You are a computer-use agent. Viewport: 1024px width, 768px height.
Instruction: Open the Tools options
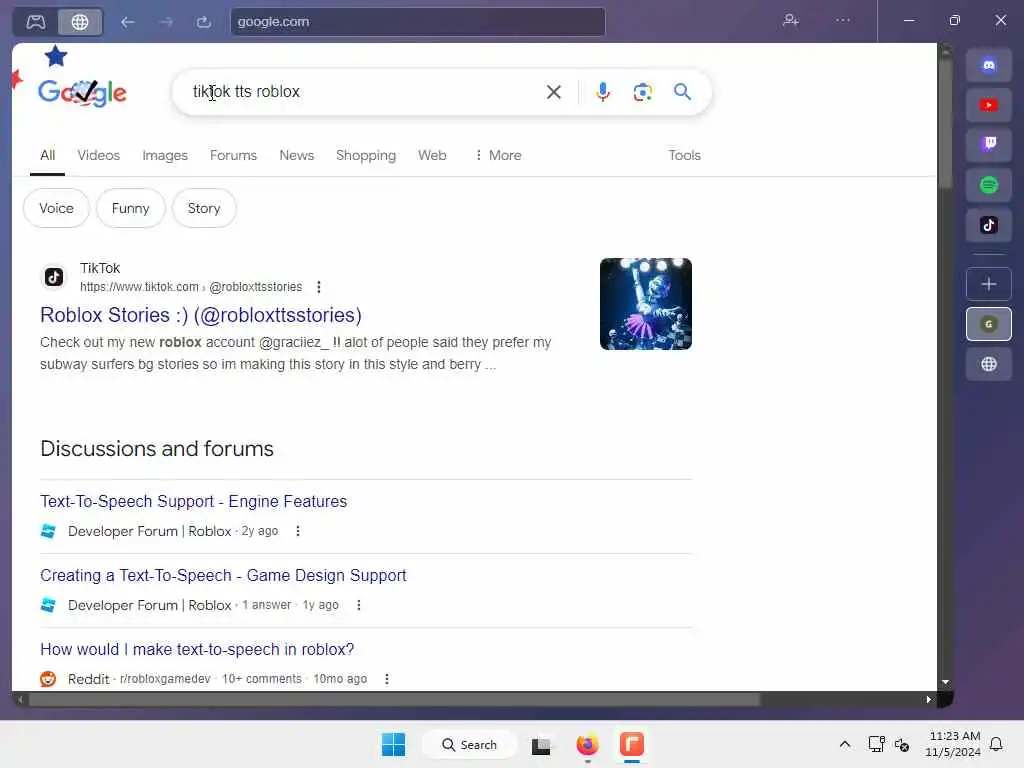684,155
